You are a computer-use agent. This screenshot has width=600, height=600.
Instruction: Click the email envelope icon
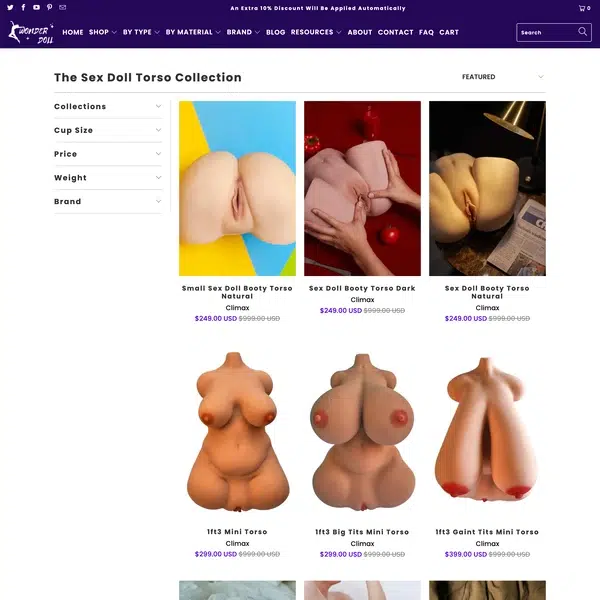coord(62,7)
